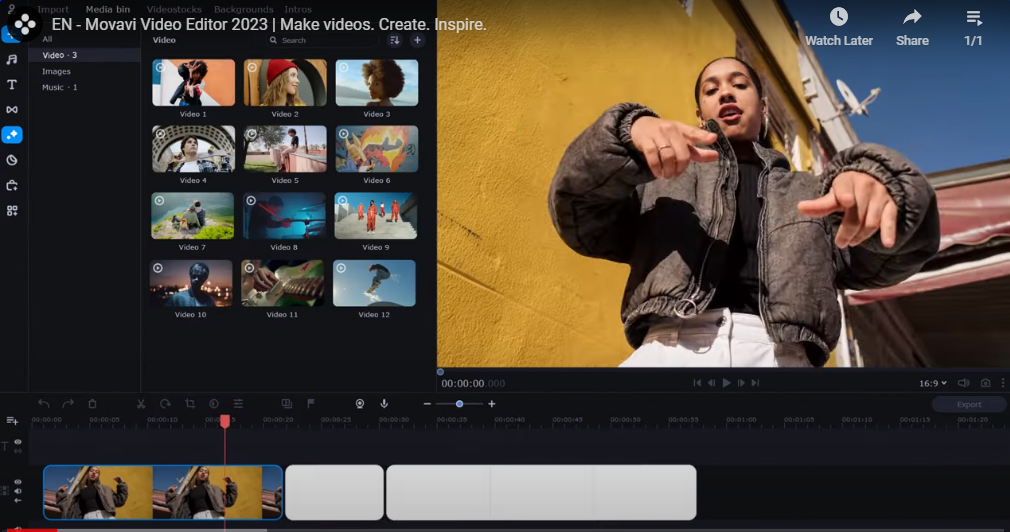Open the More Tools grid icon
This screenshot has height=532, width=1010.
[12, 211]
